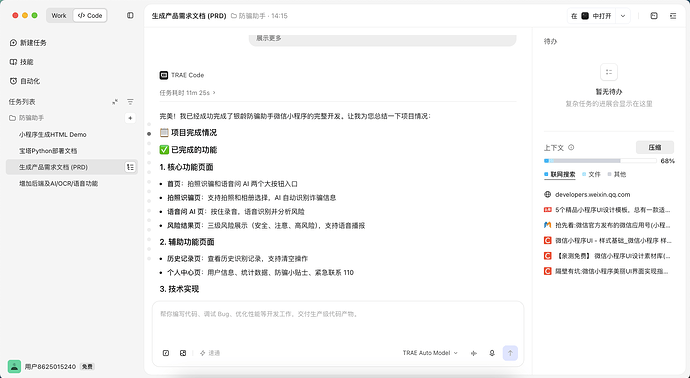Open the preview window icon in top bar
Viewport: 690px width, 378px height.
tap(654, 16)
